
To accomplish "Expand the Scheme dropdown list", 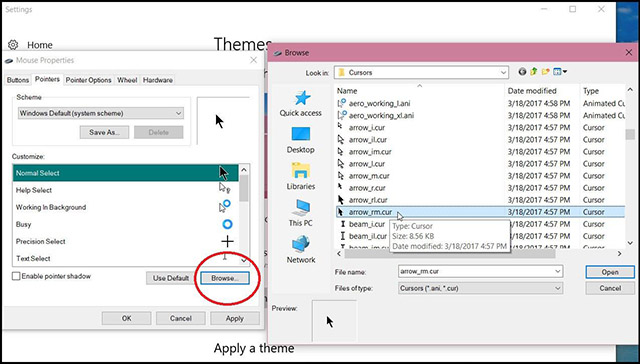I will pos(101,113).
